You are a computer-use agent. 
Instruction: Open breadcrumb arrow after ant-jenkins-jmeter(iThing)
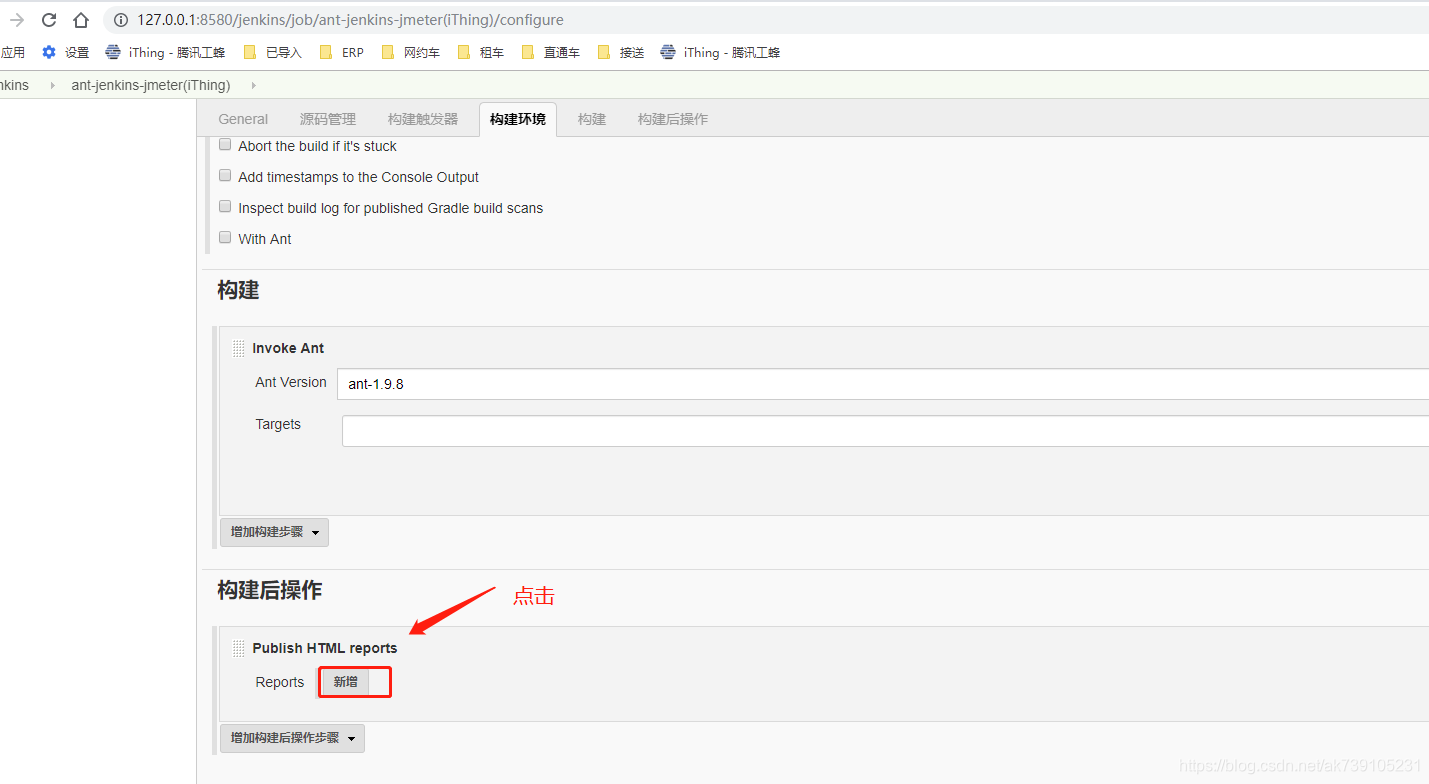point(253,85)
